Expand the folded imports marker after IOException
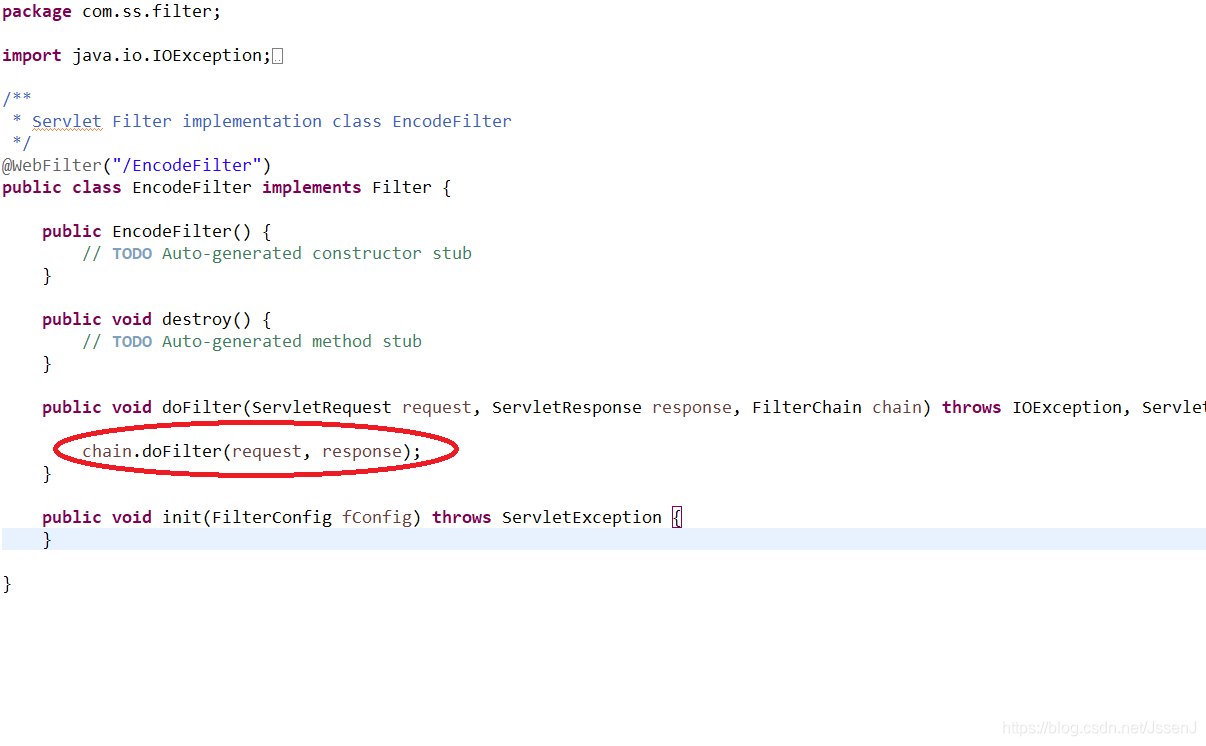The width and height of the screenshot is (1206, 746). pyautogui.click(x=278, y=56)
